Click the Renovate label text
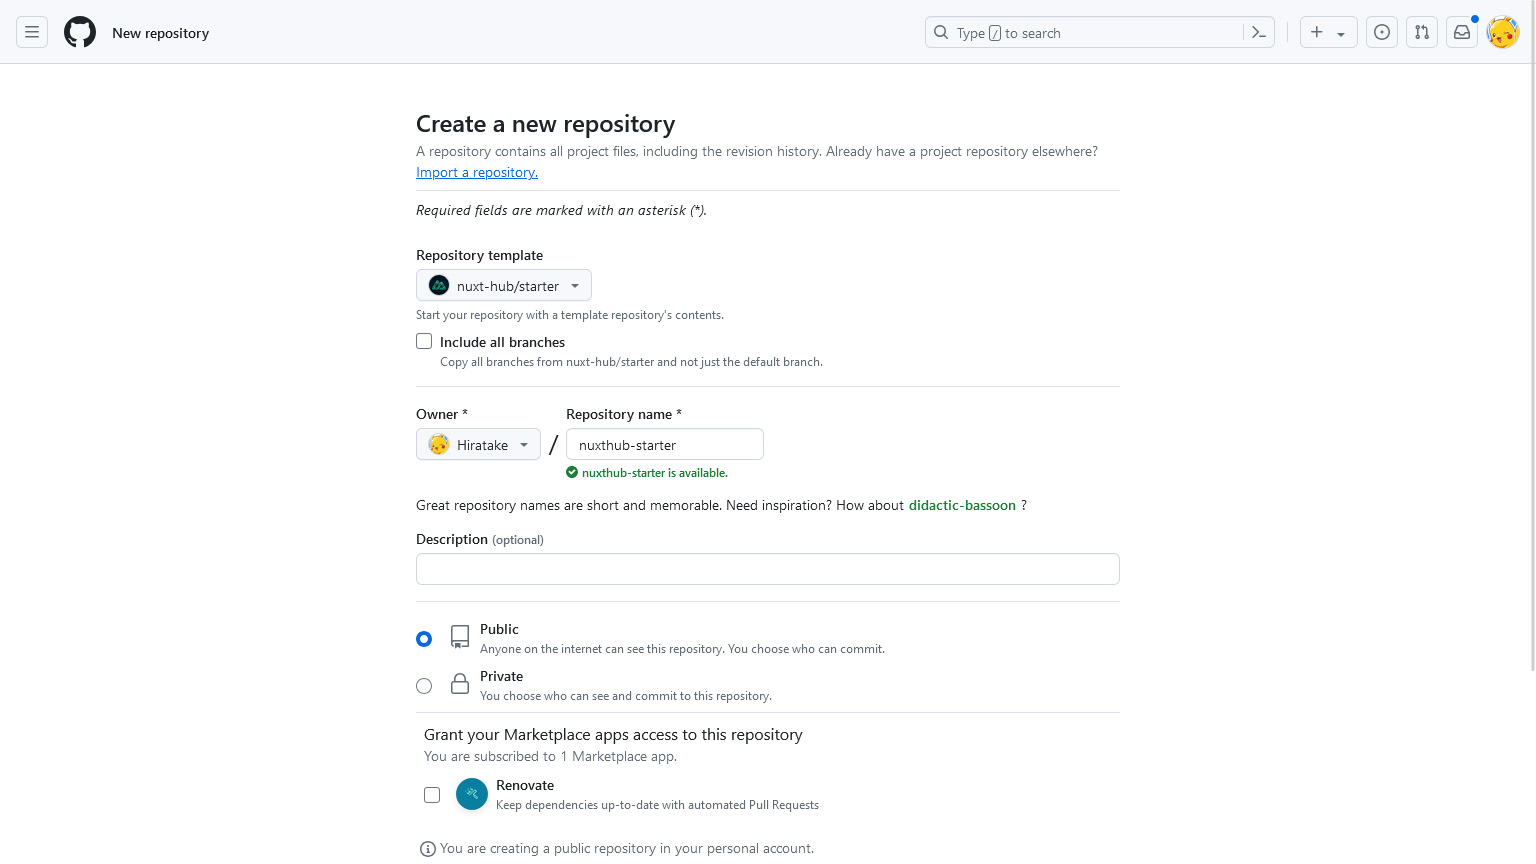Viewport: 1536px width, 864px height. click(525, 785)
